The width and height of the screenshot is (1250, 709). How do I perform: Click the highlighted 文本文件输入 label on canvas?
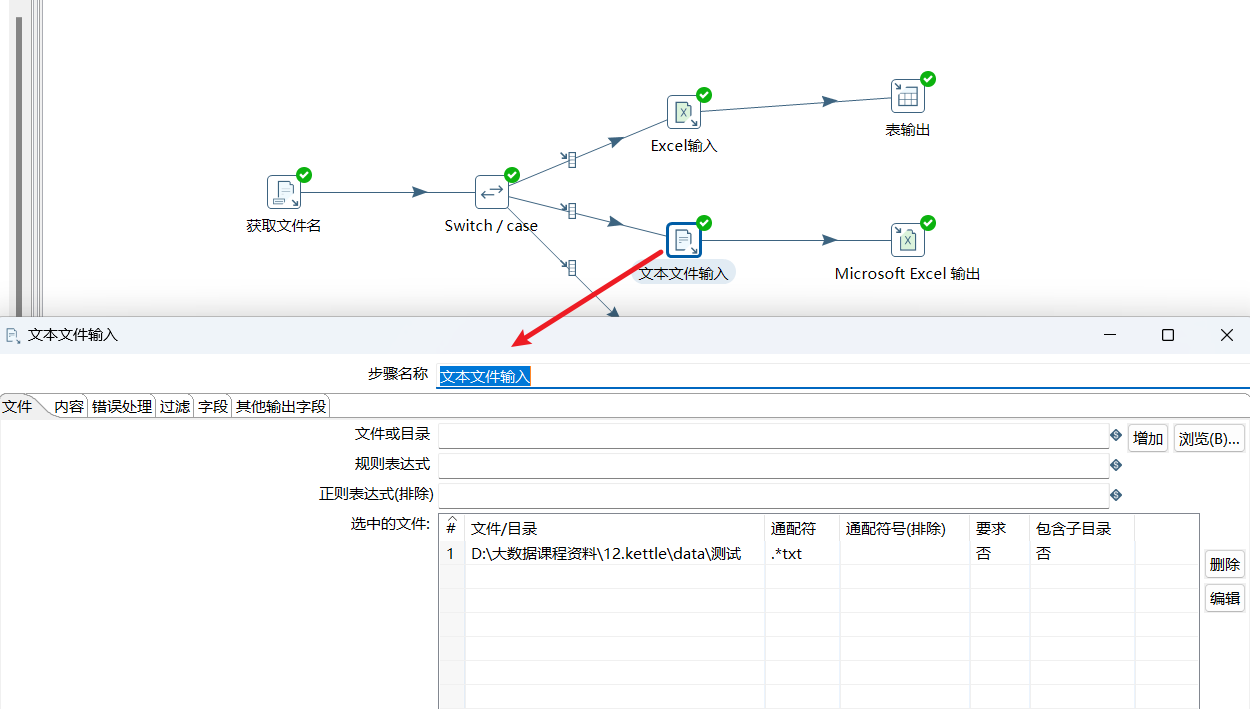(x=684, y=273)
